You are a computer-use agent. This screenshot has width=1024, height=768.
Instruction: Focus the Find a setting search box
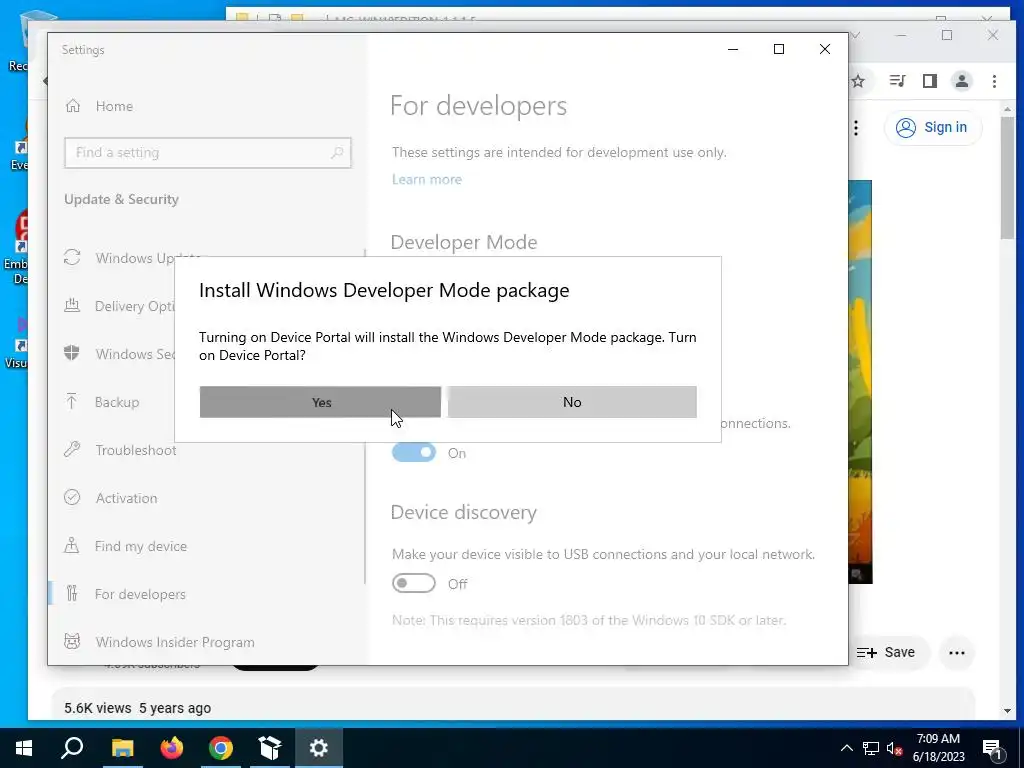click(208, 153)
